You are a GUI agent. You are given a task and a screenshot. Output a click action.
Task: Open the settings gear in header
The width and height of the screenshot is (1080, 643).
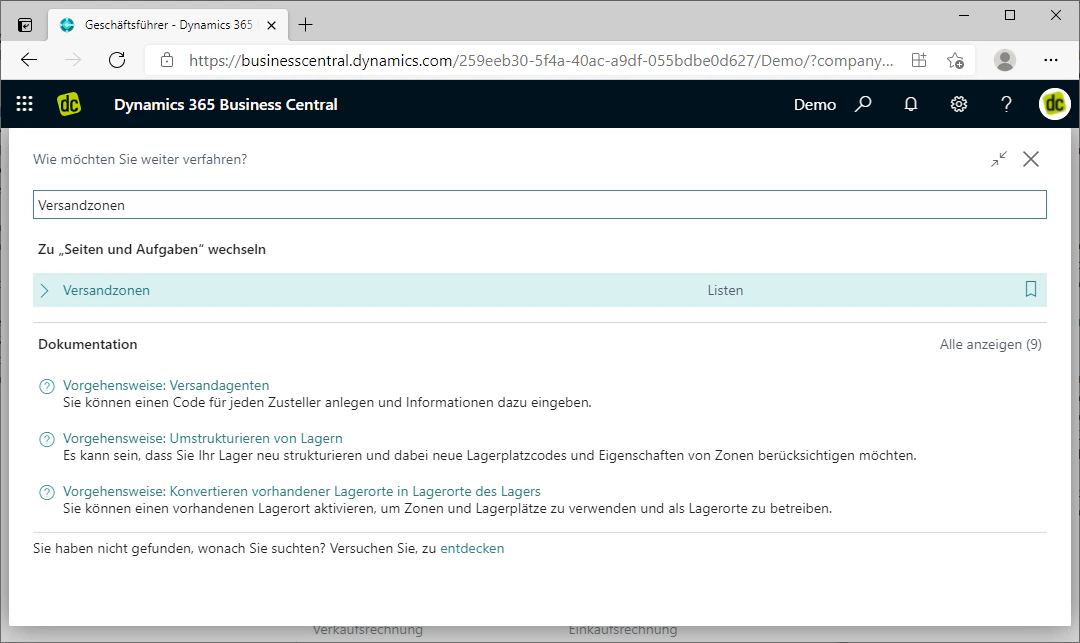pos(959,104)
